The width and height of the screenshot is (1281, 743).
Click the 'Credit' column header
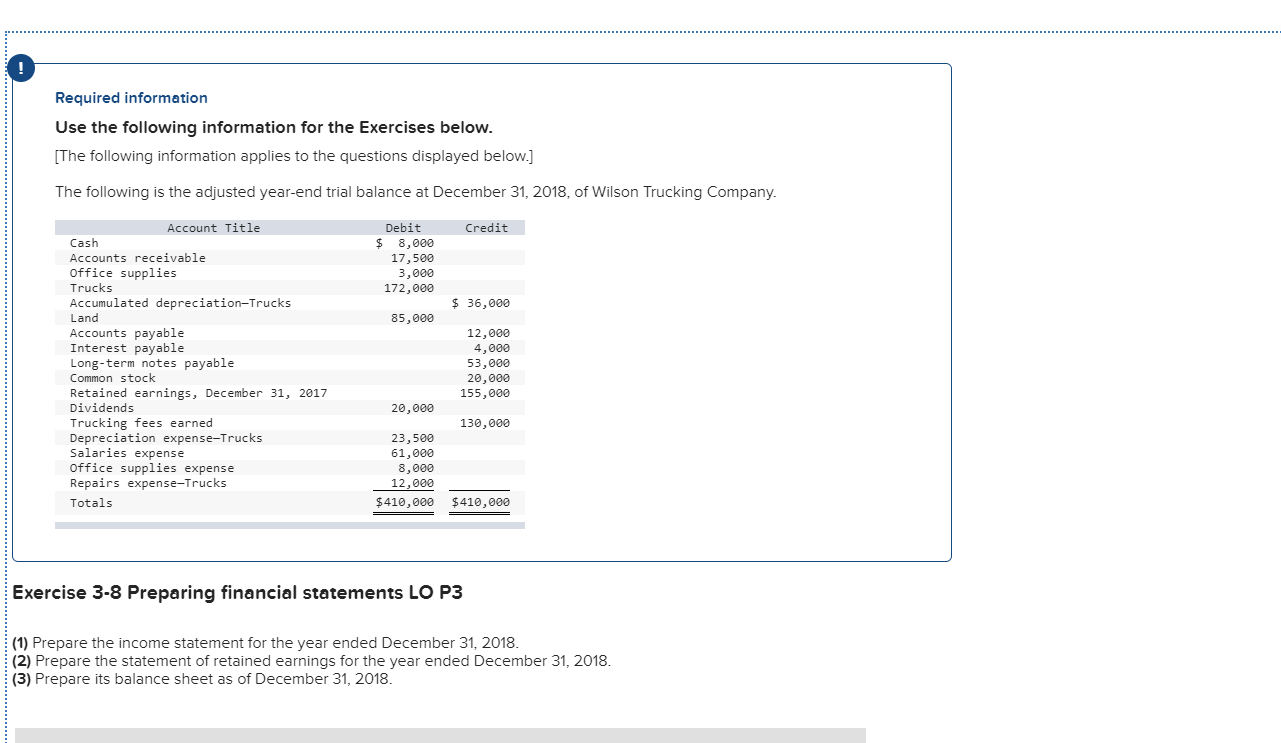(x=487, y=228)
